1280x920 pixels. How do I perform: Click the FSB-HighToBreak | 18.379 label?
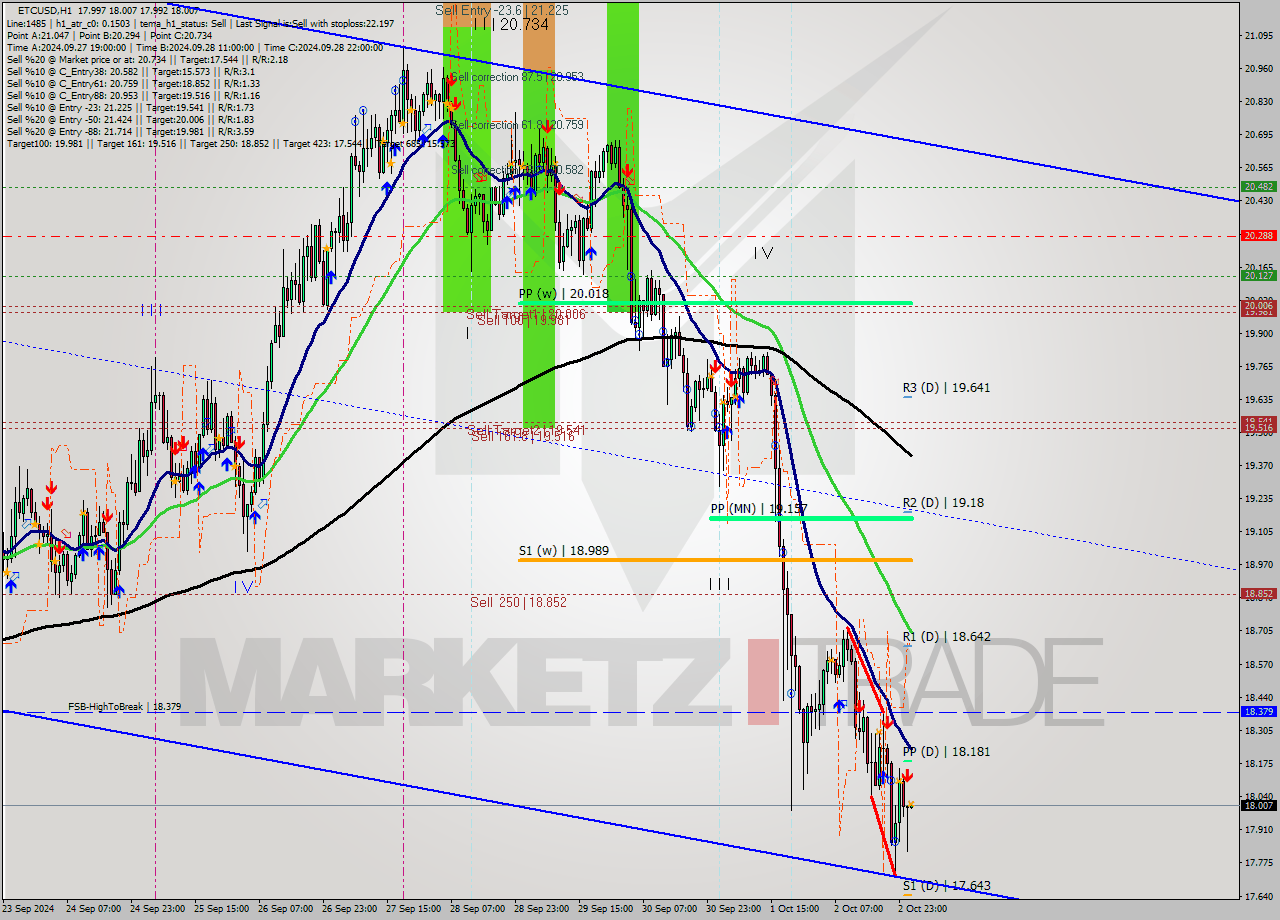click(x=125, y=707)
